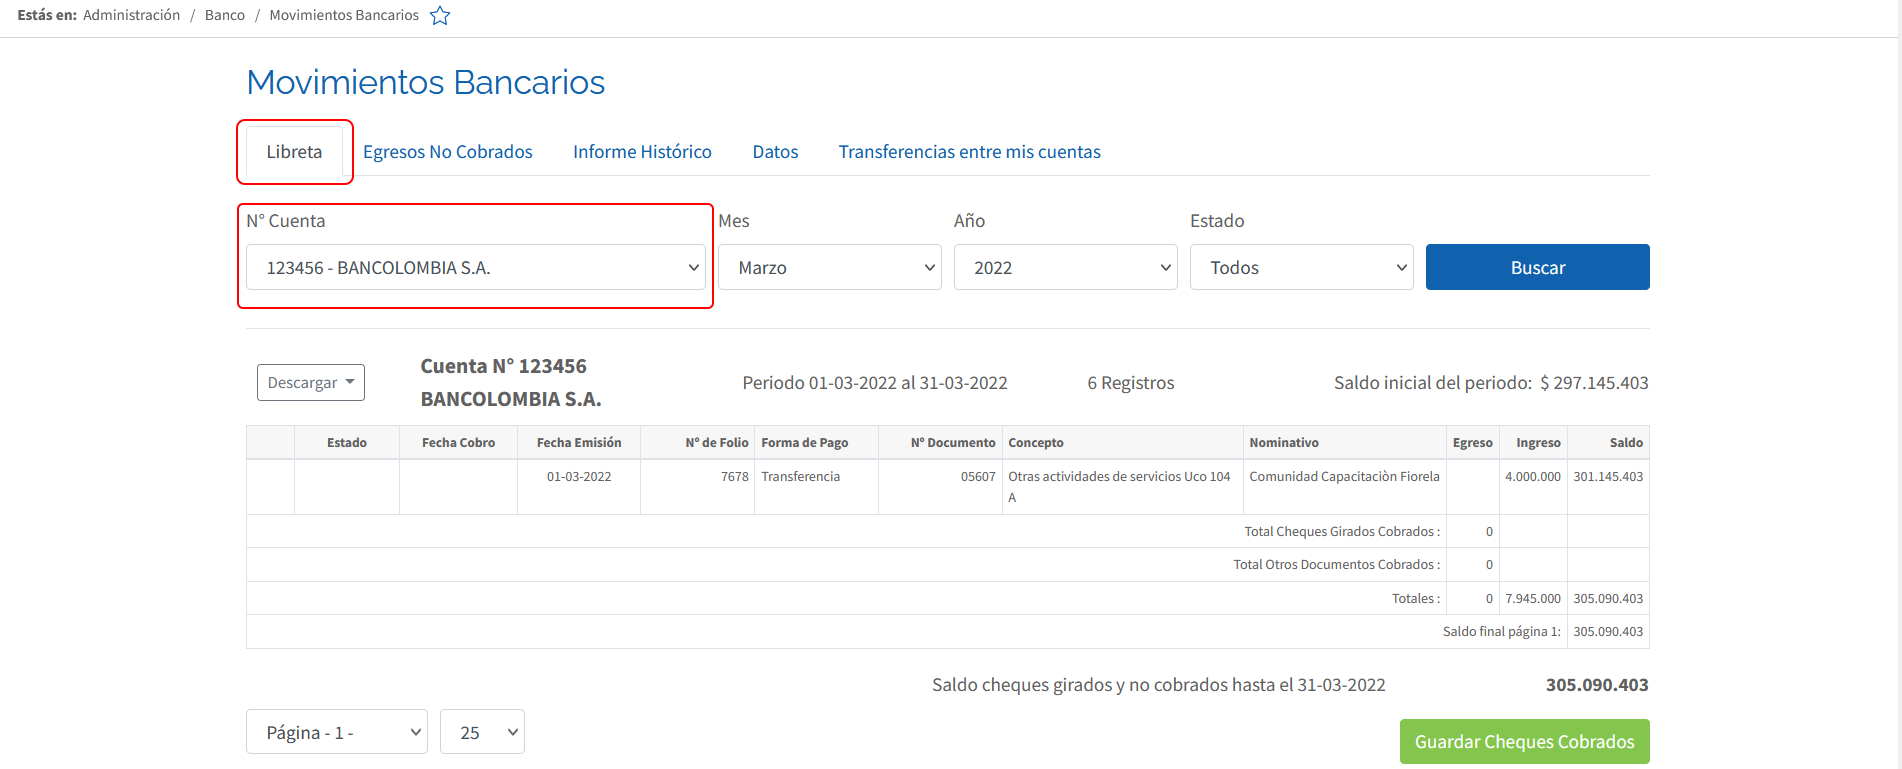Click Banco in the breadcrumb
This screenshot has height=769, width=1902.
225,15
